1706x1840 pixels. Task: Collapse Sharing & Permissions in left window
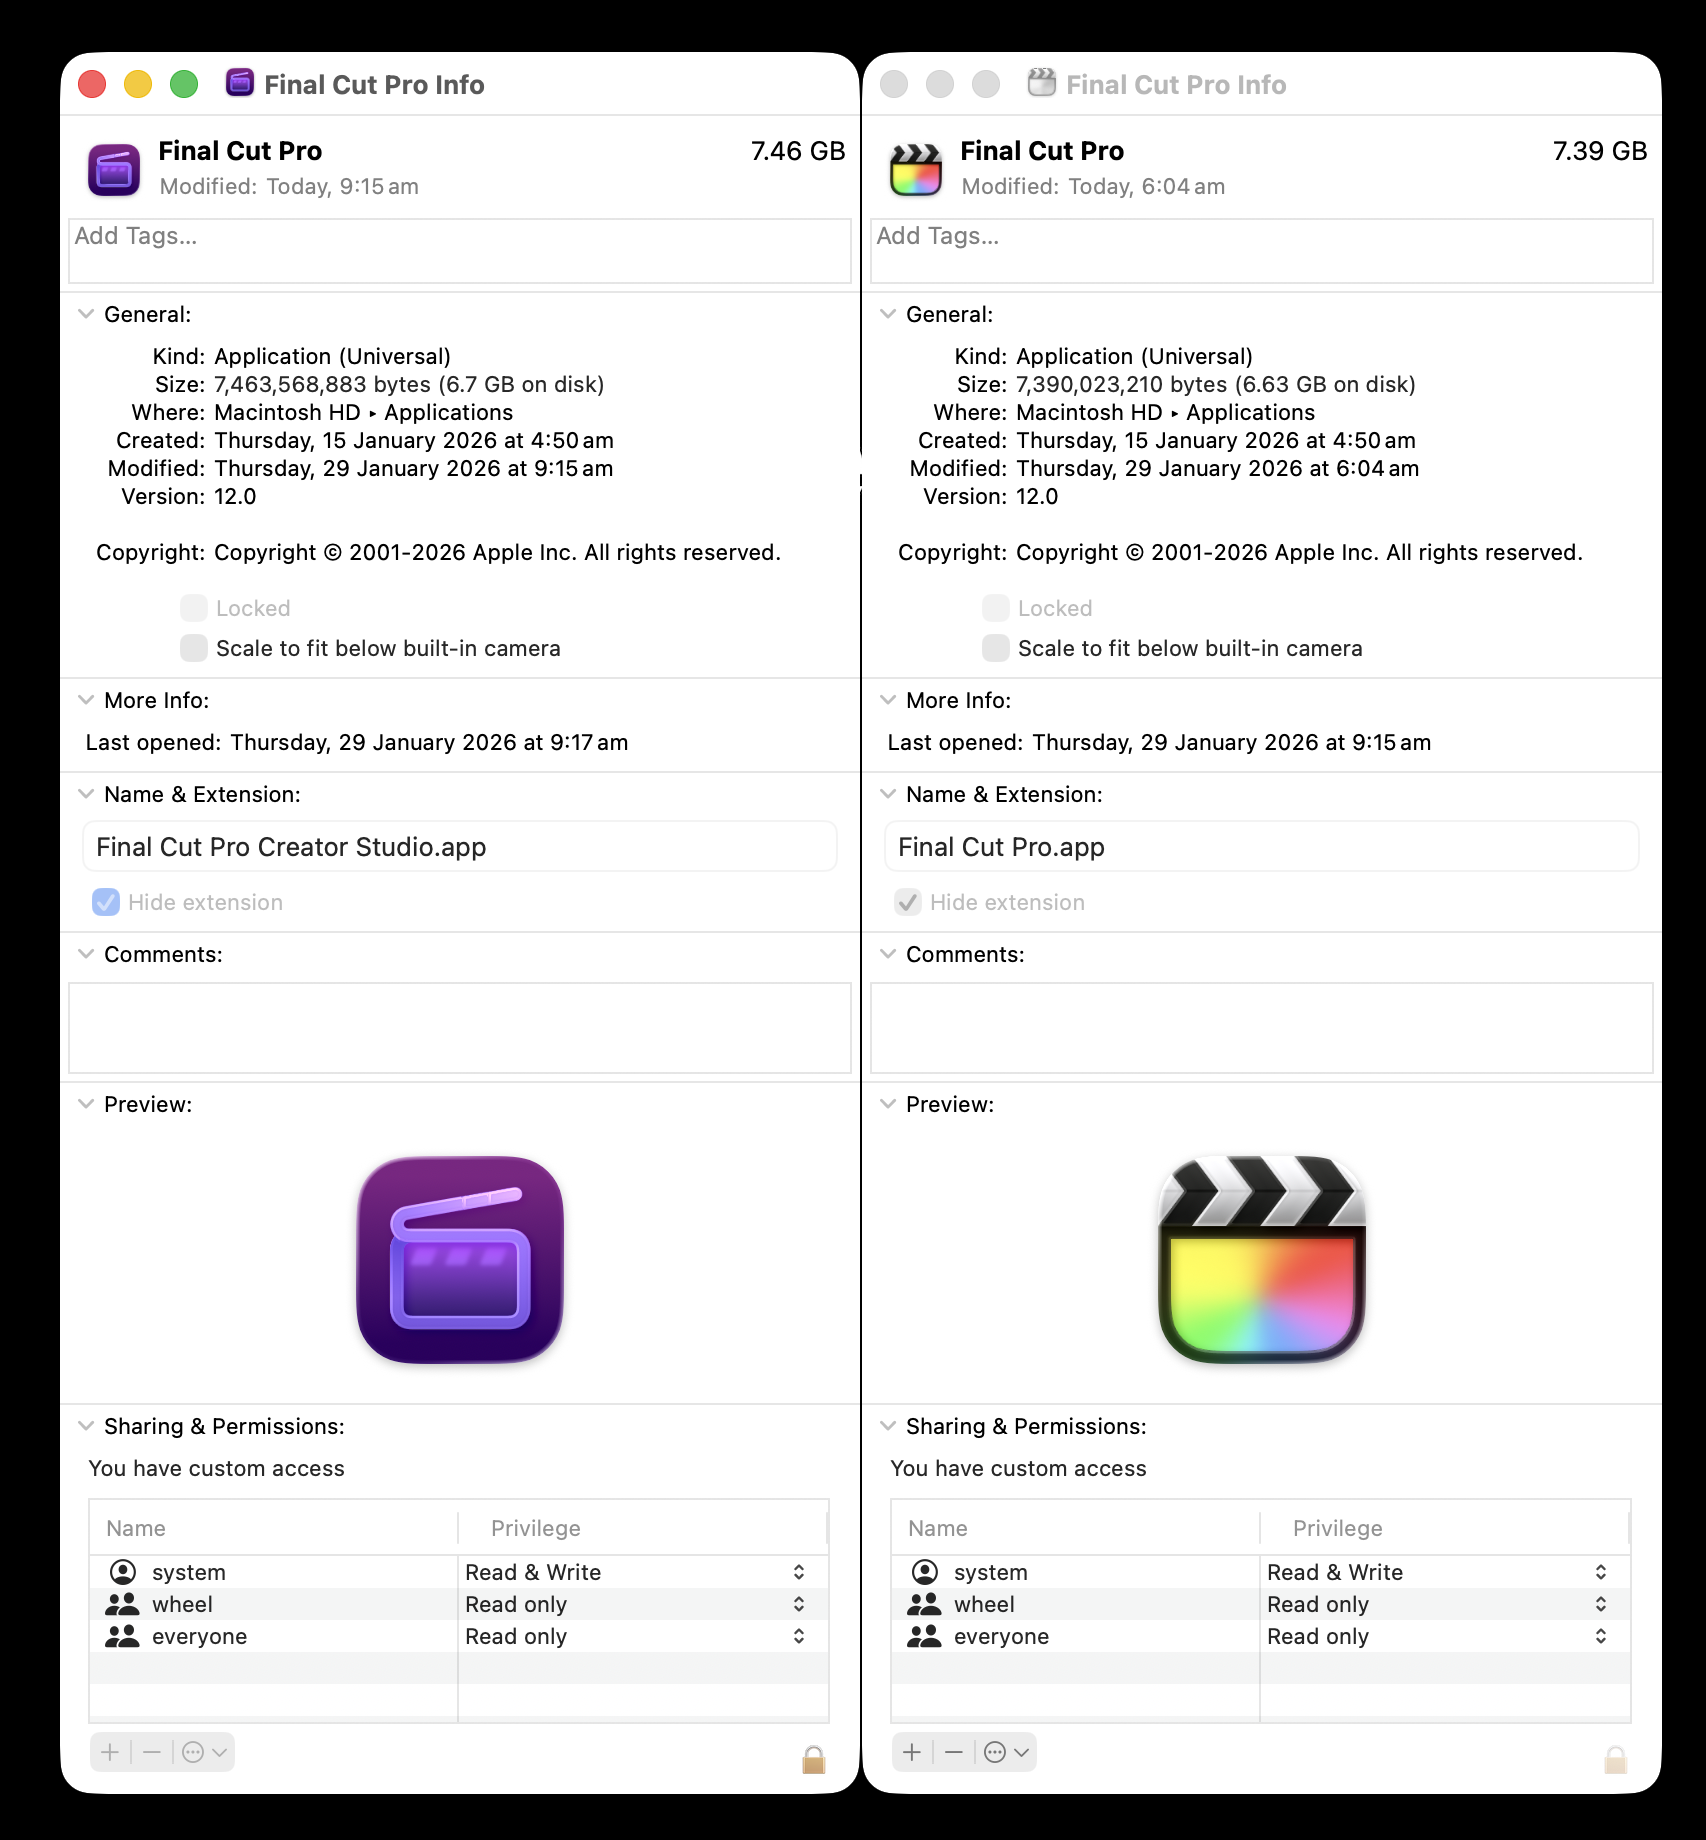86,1426
